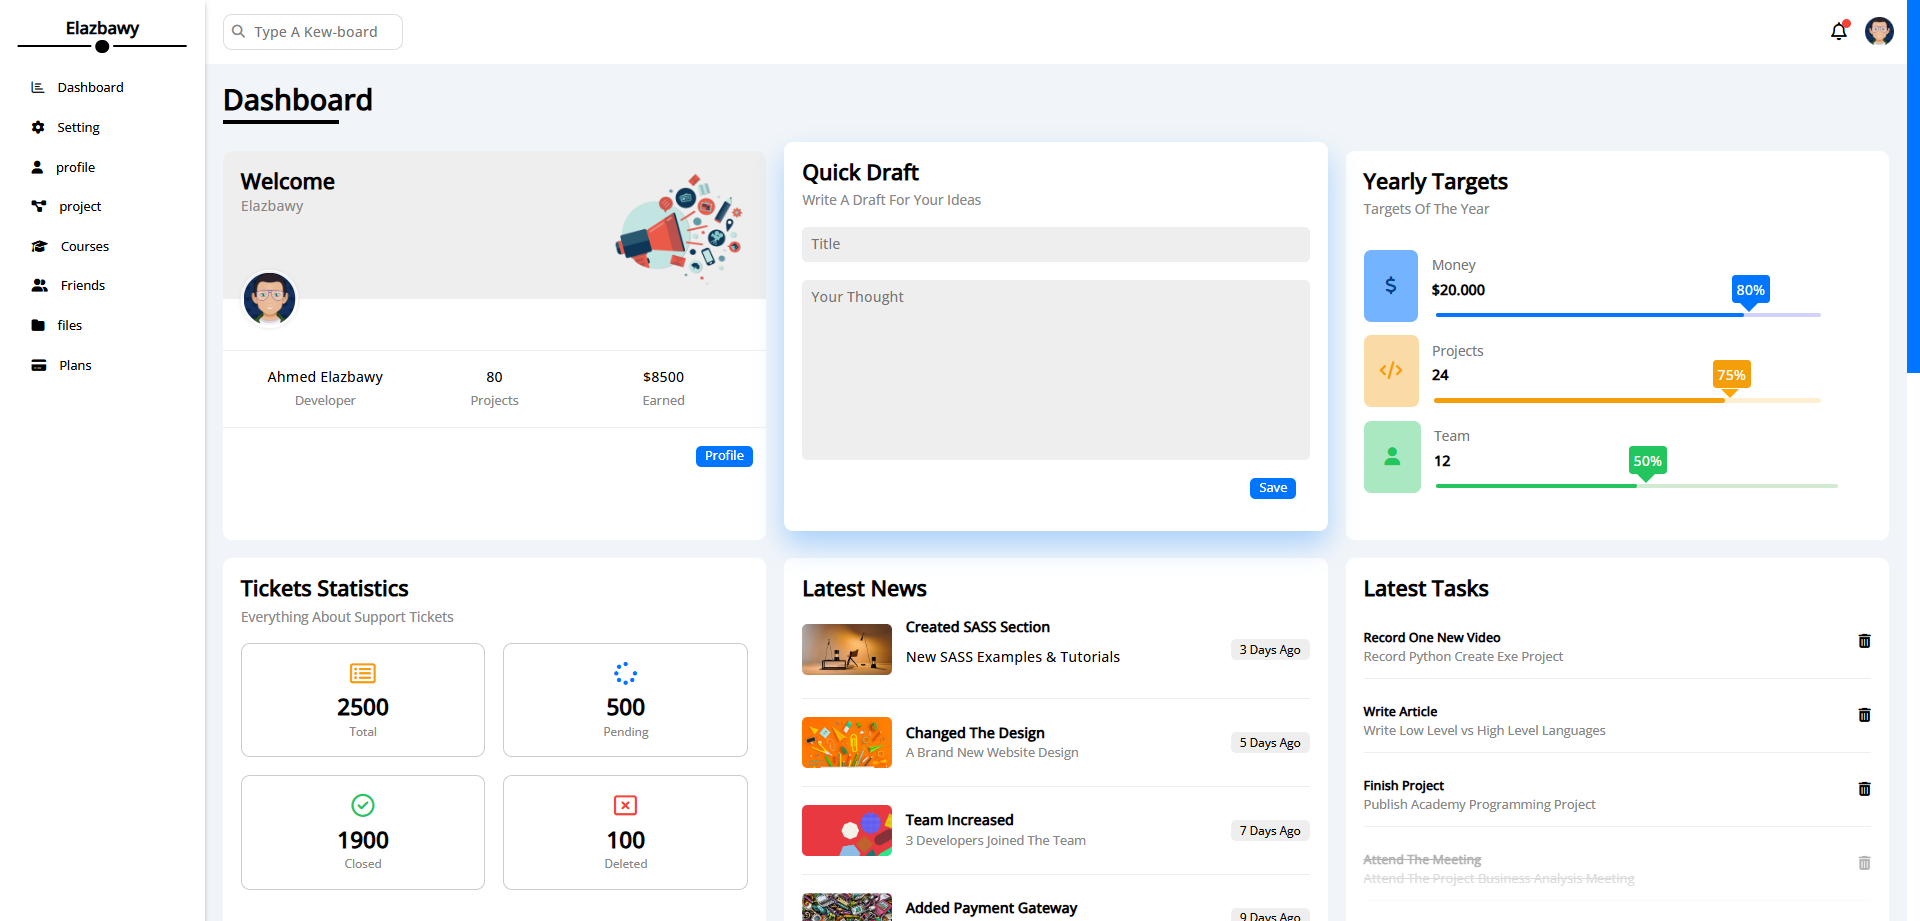Click the Changed The Design news thumbnail
This screenshot has width=1920, height=921.
pos(847,742)
